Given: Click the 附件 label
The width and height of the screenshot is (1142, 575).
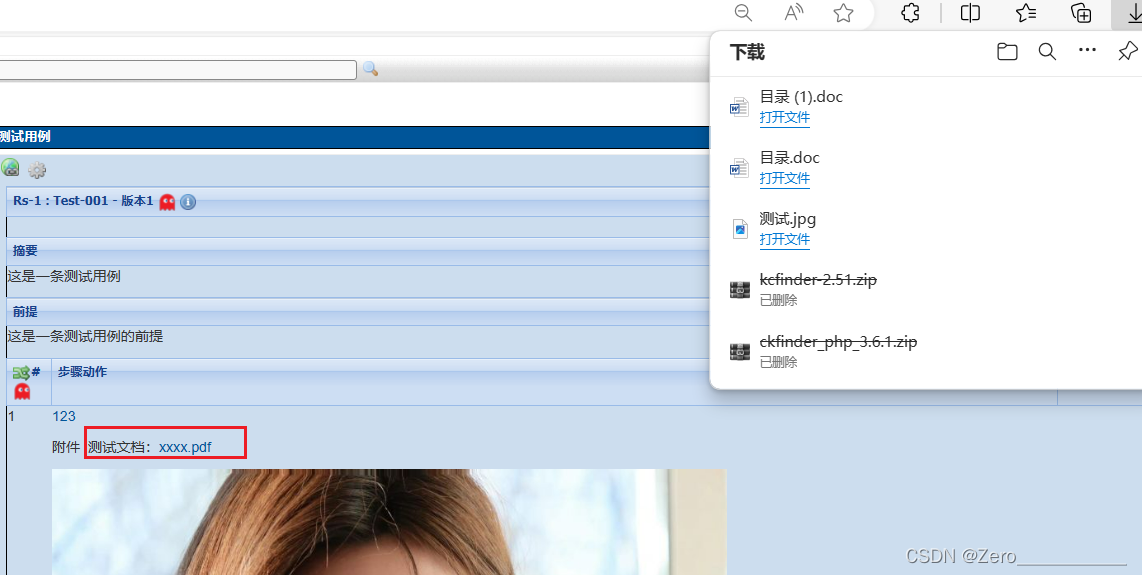Looking at the screenshot, I should click(x=66, y=447).
